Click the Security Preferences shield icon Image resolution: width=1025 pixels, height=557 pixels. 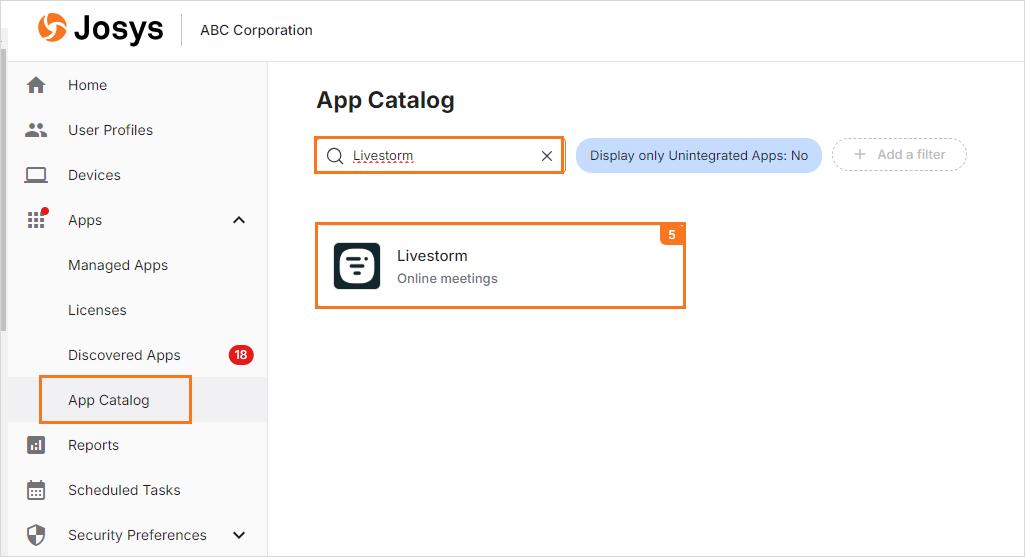coord(36,535)
